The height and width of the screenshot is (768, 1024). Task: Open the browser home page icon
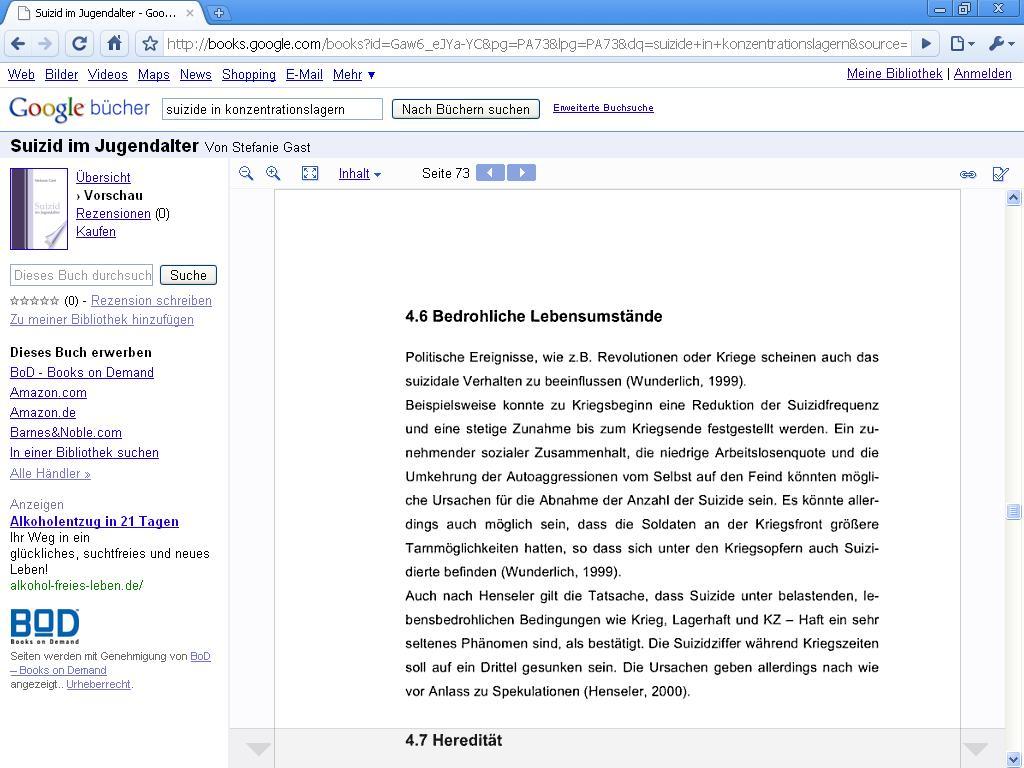(x=114, y=44)
